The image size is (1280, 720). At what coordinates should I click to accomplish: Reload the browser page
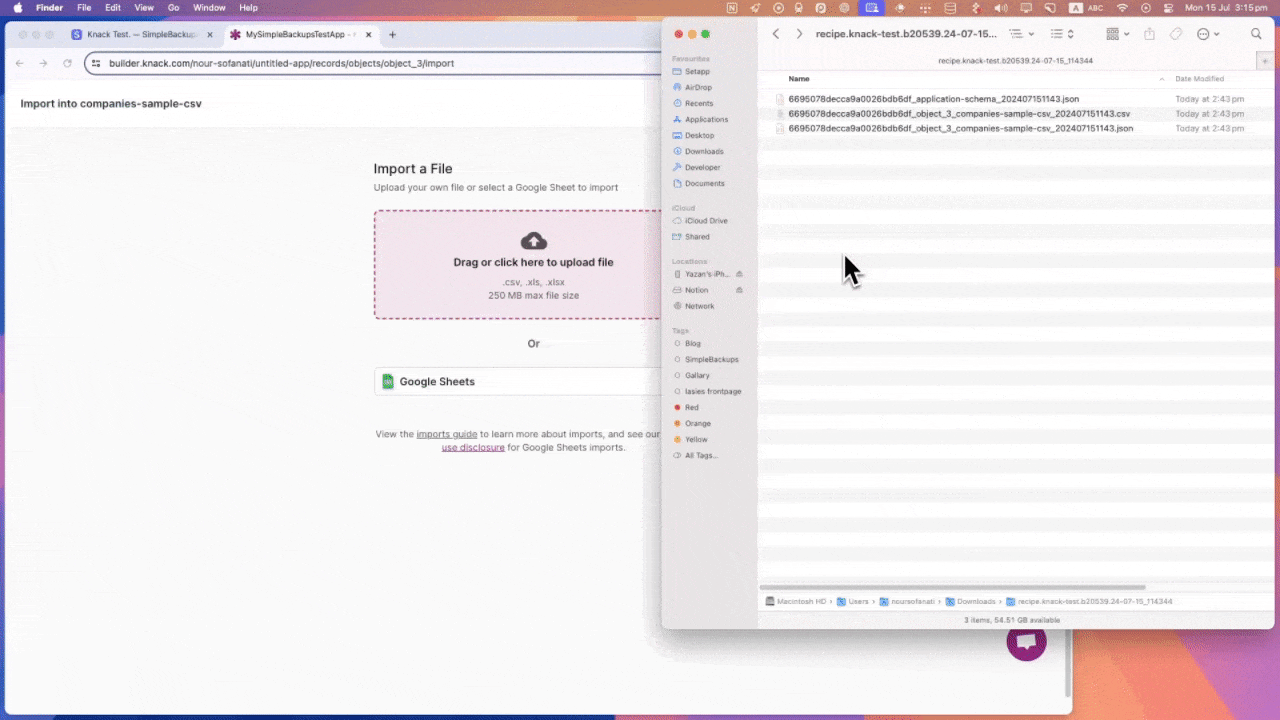pos(67,63)
